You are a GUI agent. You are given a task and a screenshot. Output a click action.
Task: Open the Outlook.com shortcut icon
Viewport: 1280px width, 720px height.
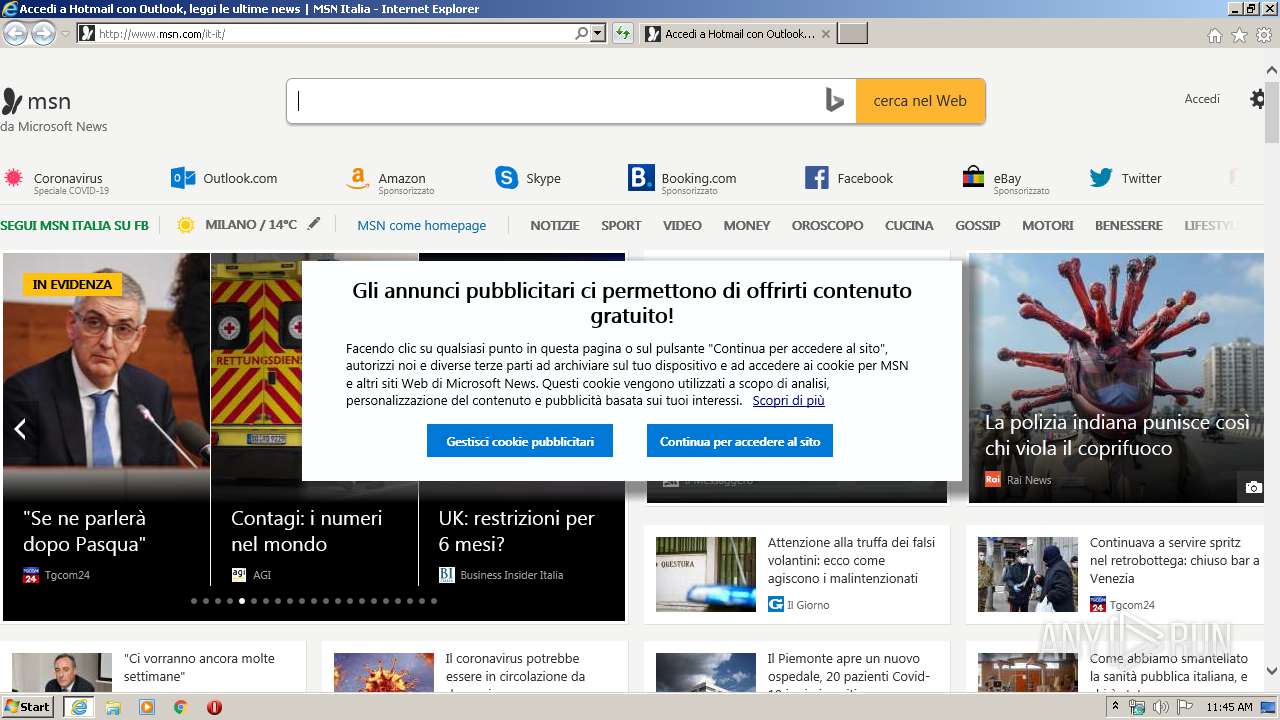[183, 178]
